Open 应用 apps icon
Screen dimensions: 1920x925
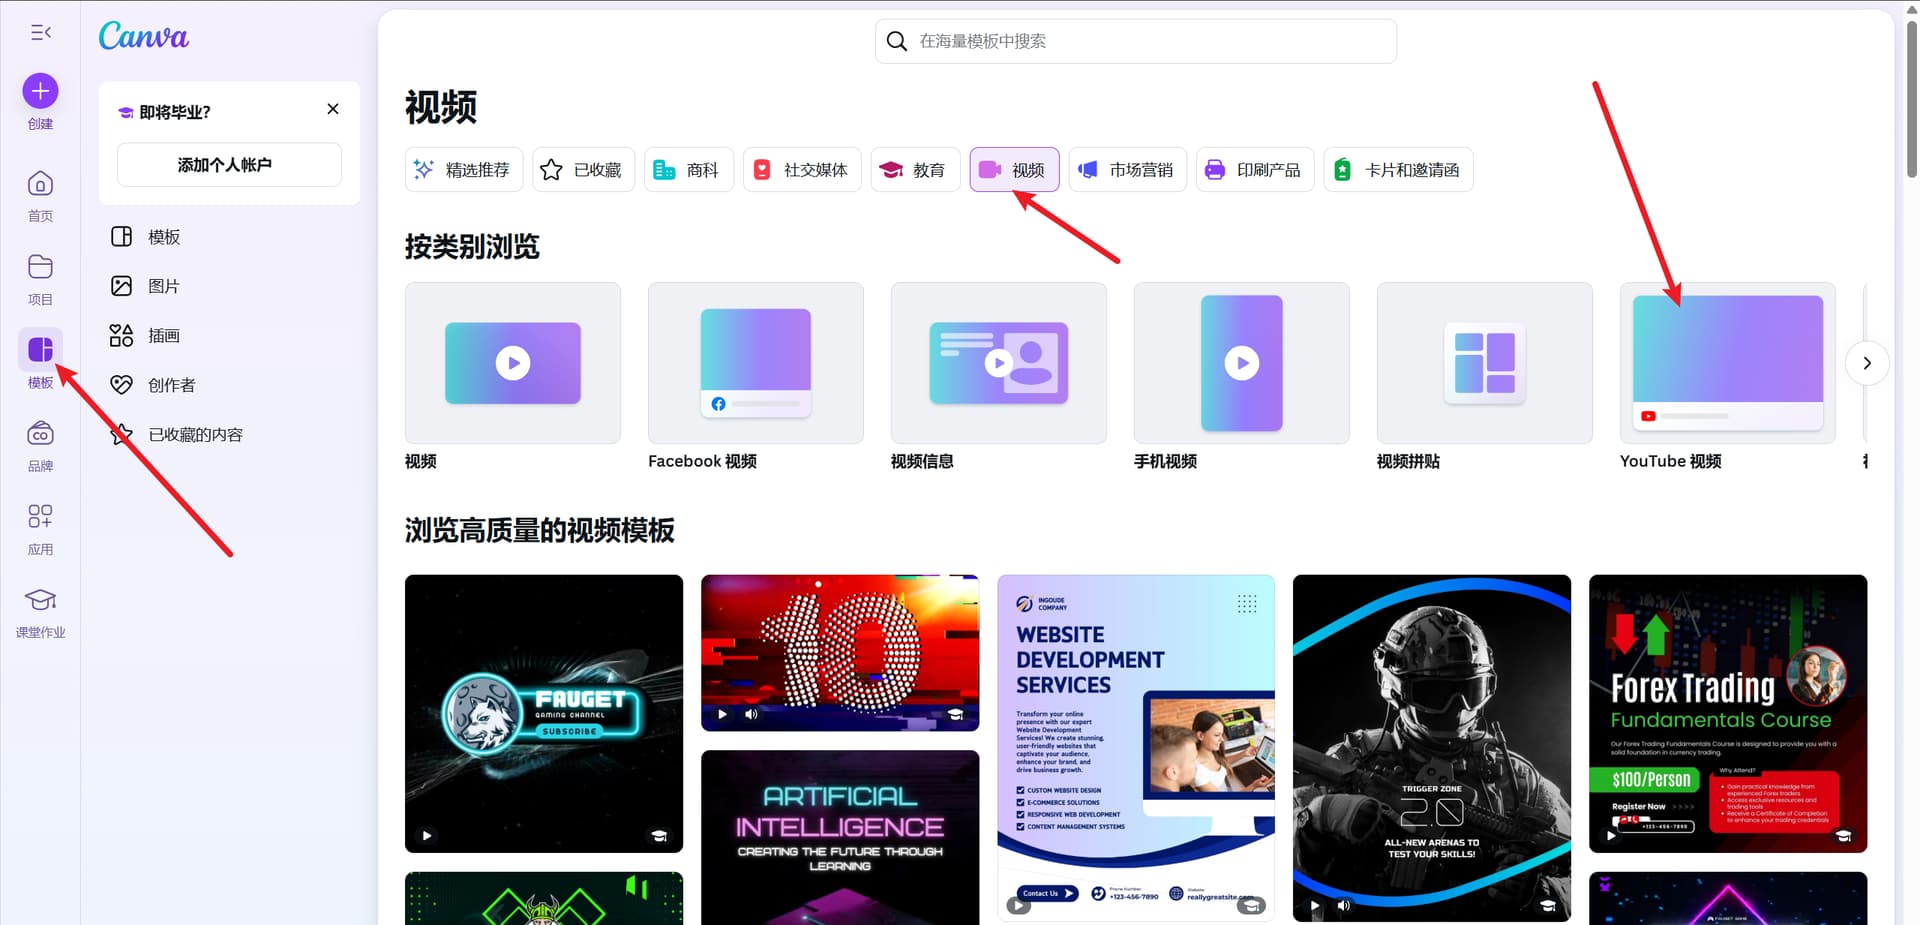coord(40,516)
